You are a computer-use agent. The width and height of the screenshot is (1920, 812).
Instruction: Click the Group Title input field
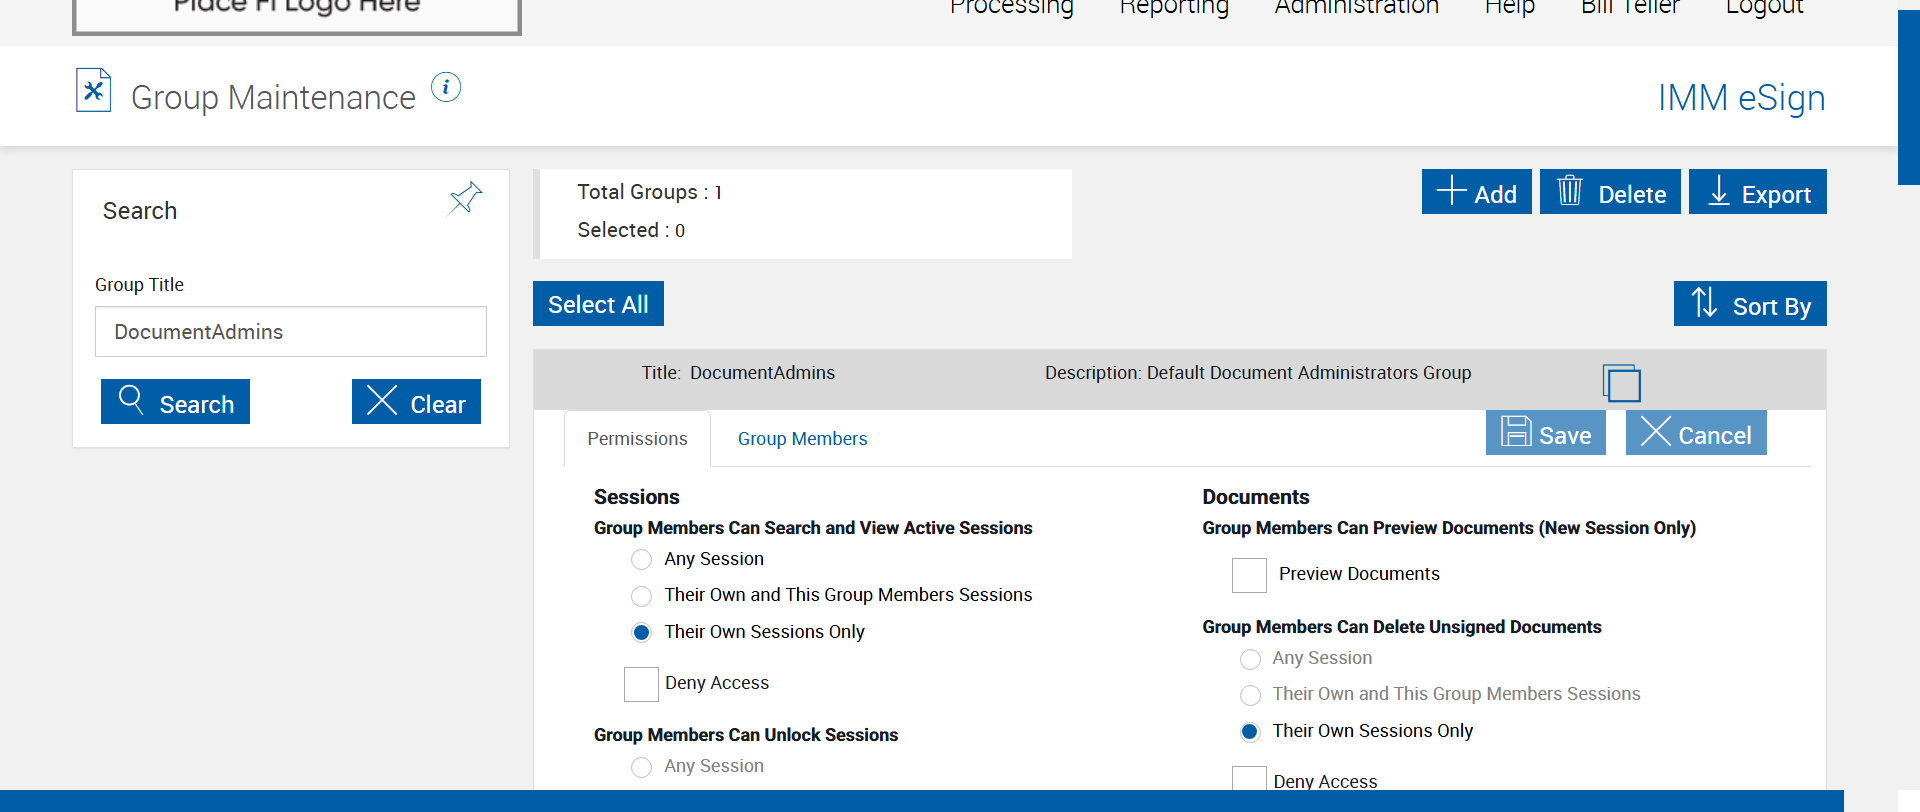pyautogui.click(x=290, y=332)
